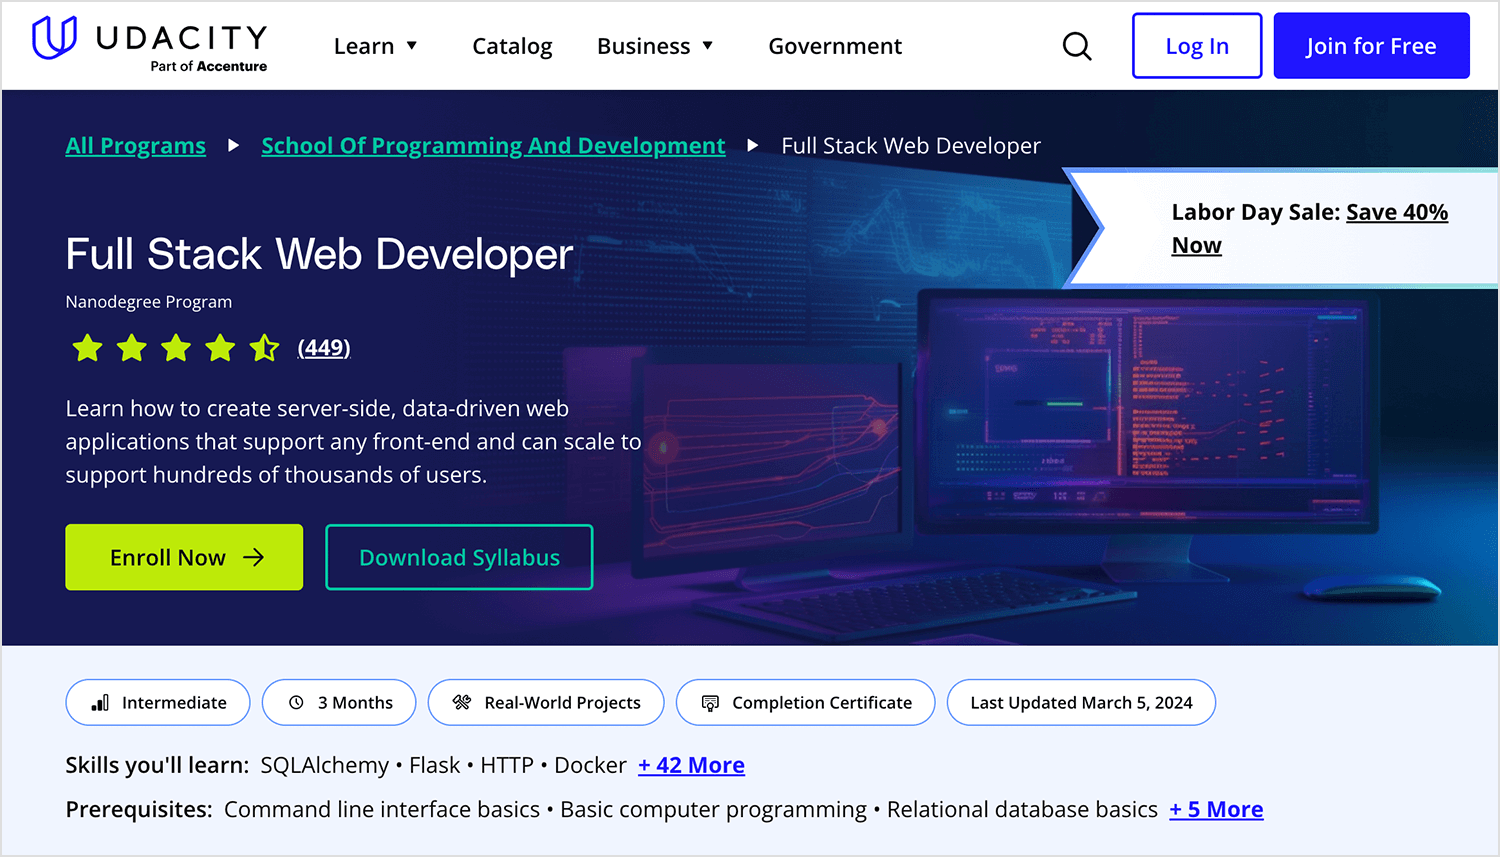
Task: Expand the + 5 More prerequisites link
Action: pyautogui.click(x=1217, y=809)
